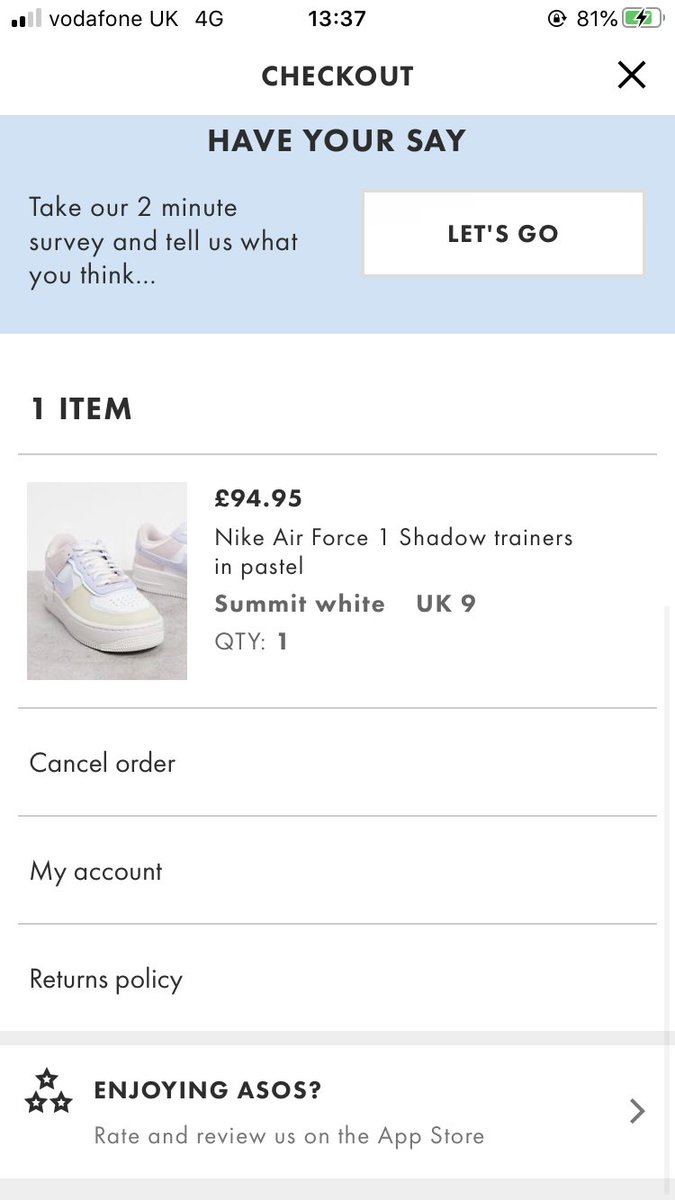This screenshot has height=1200, width=675.
Task: Open the Cancel order option
Action: pos(102,763)
